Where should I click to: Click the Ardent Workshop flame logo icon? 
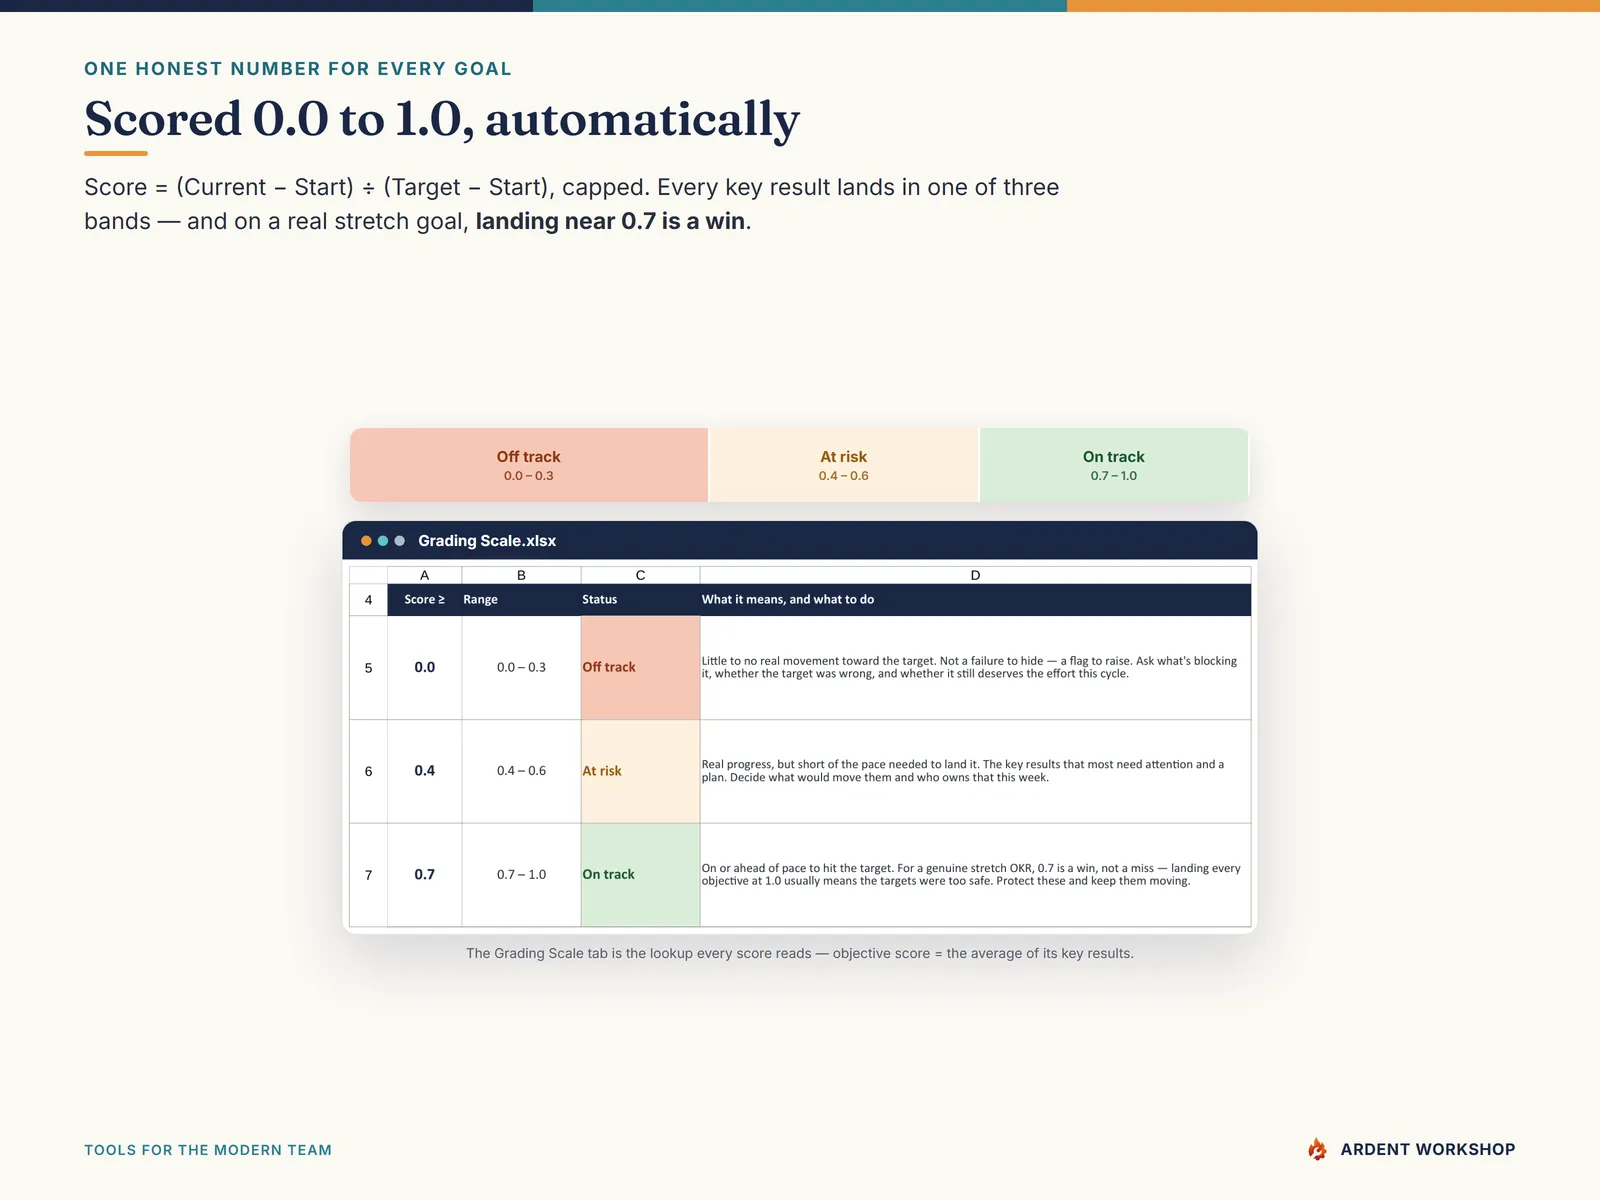point(1317,1149)
